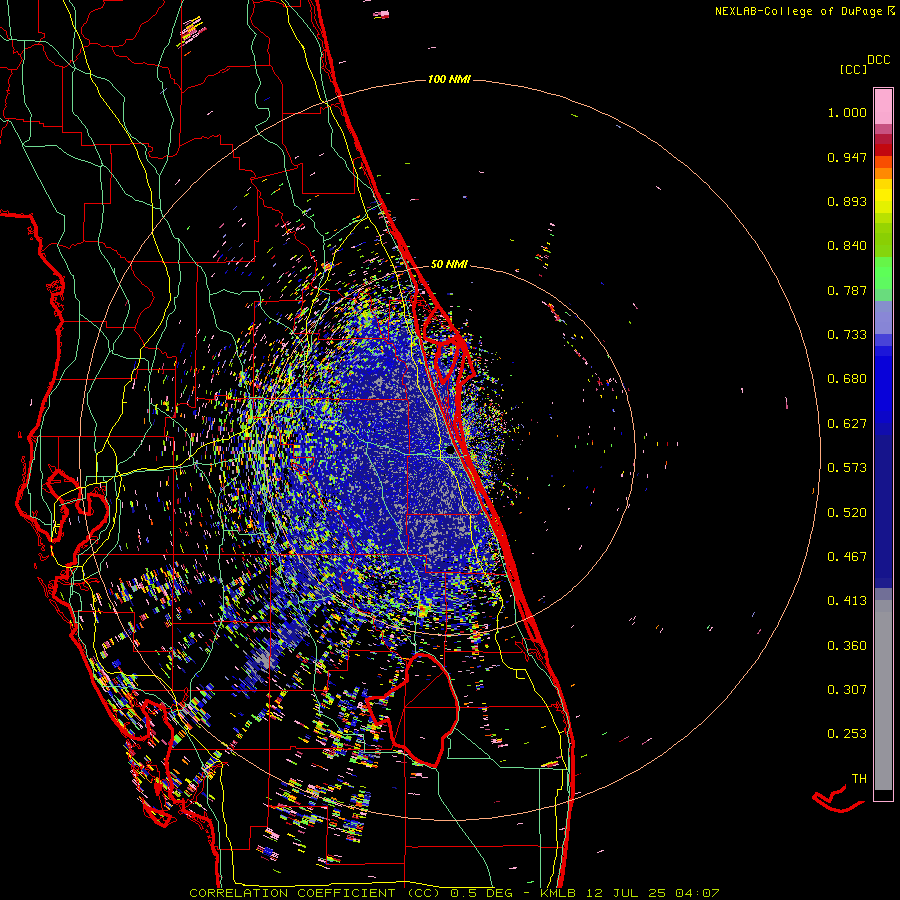The image size is (900, 900).
Task: Click the 0.413 scale value
Action: click(x=847, y=601)
